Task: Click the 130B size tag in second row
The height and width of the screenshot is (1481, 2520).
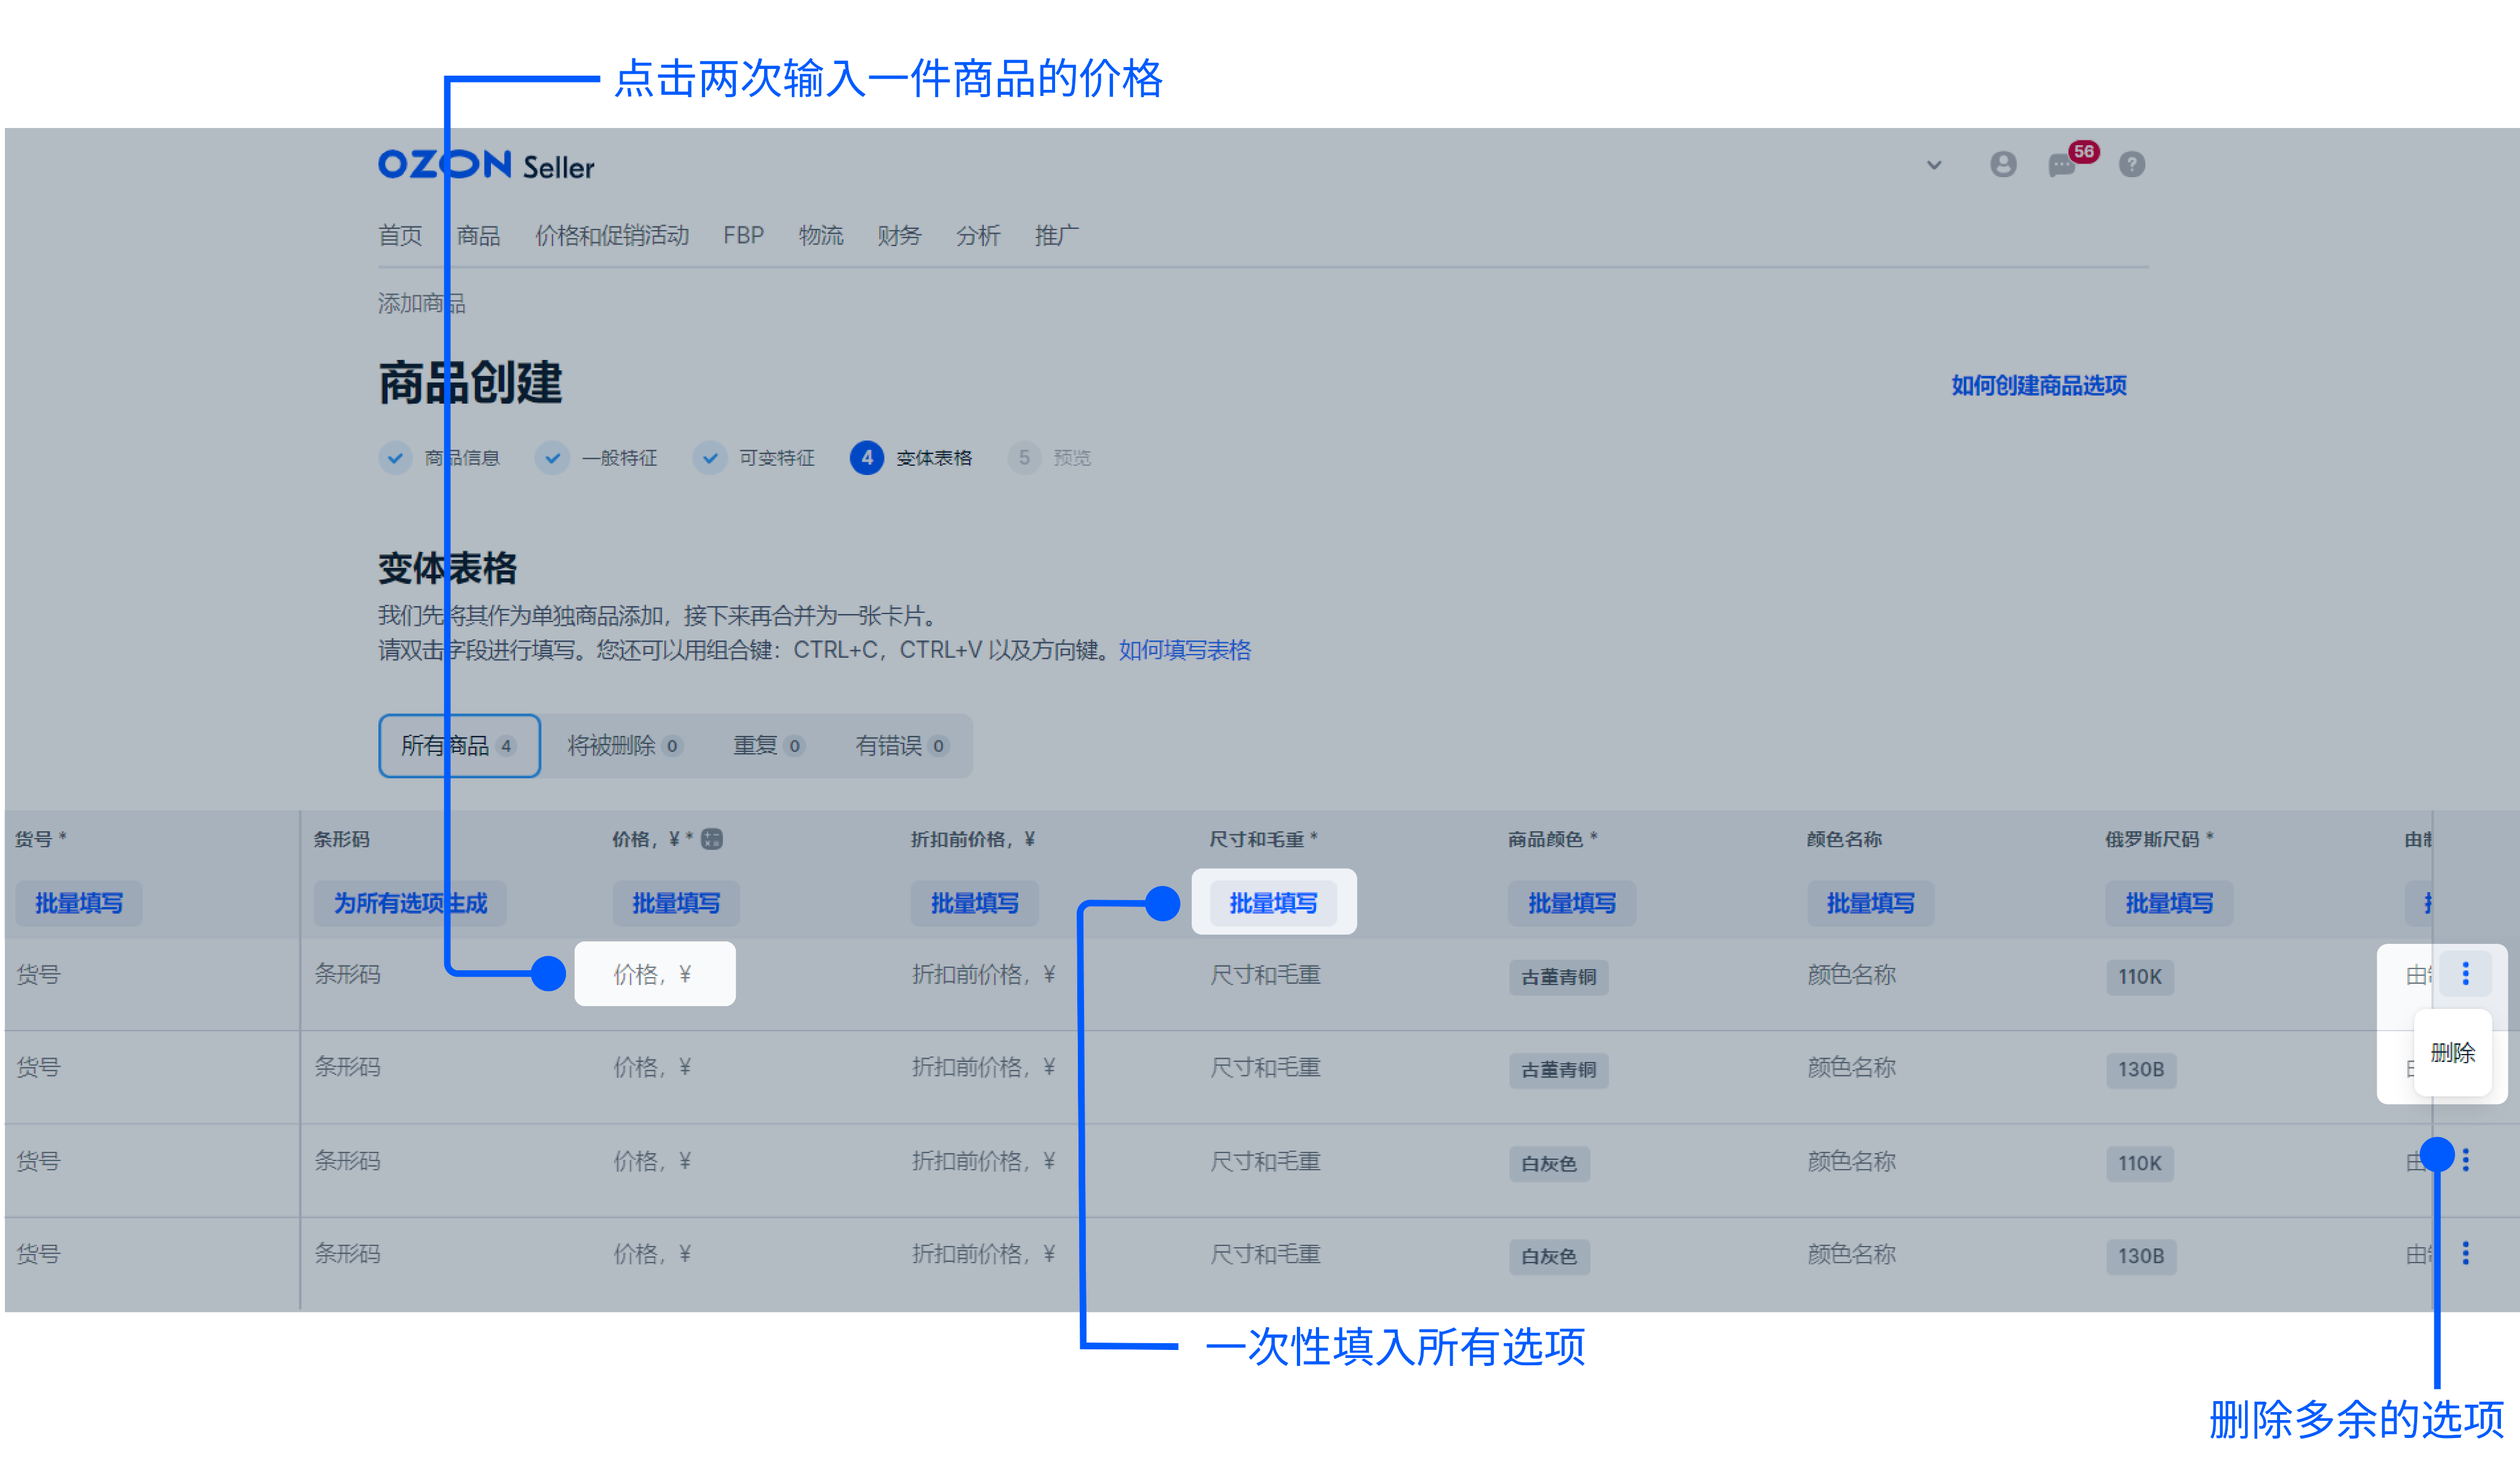Action: coord(2141,1070)
